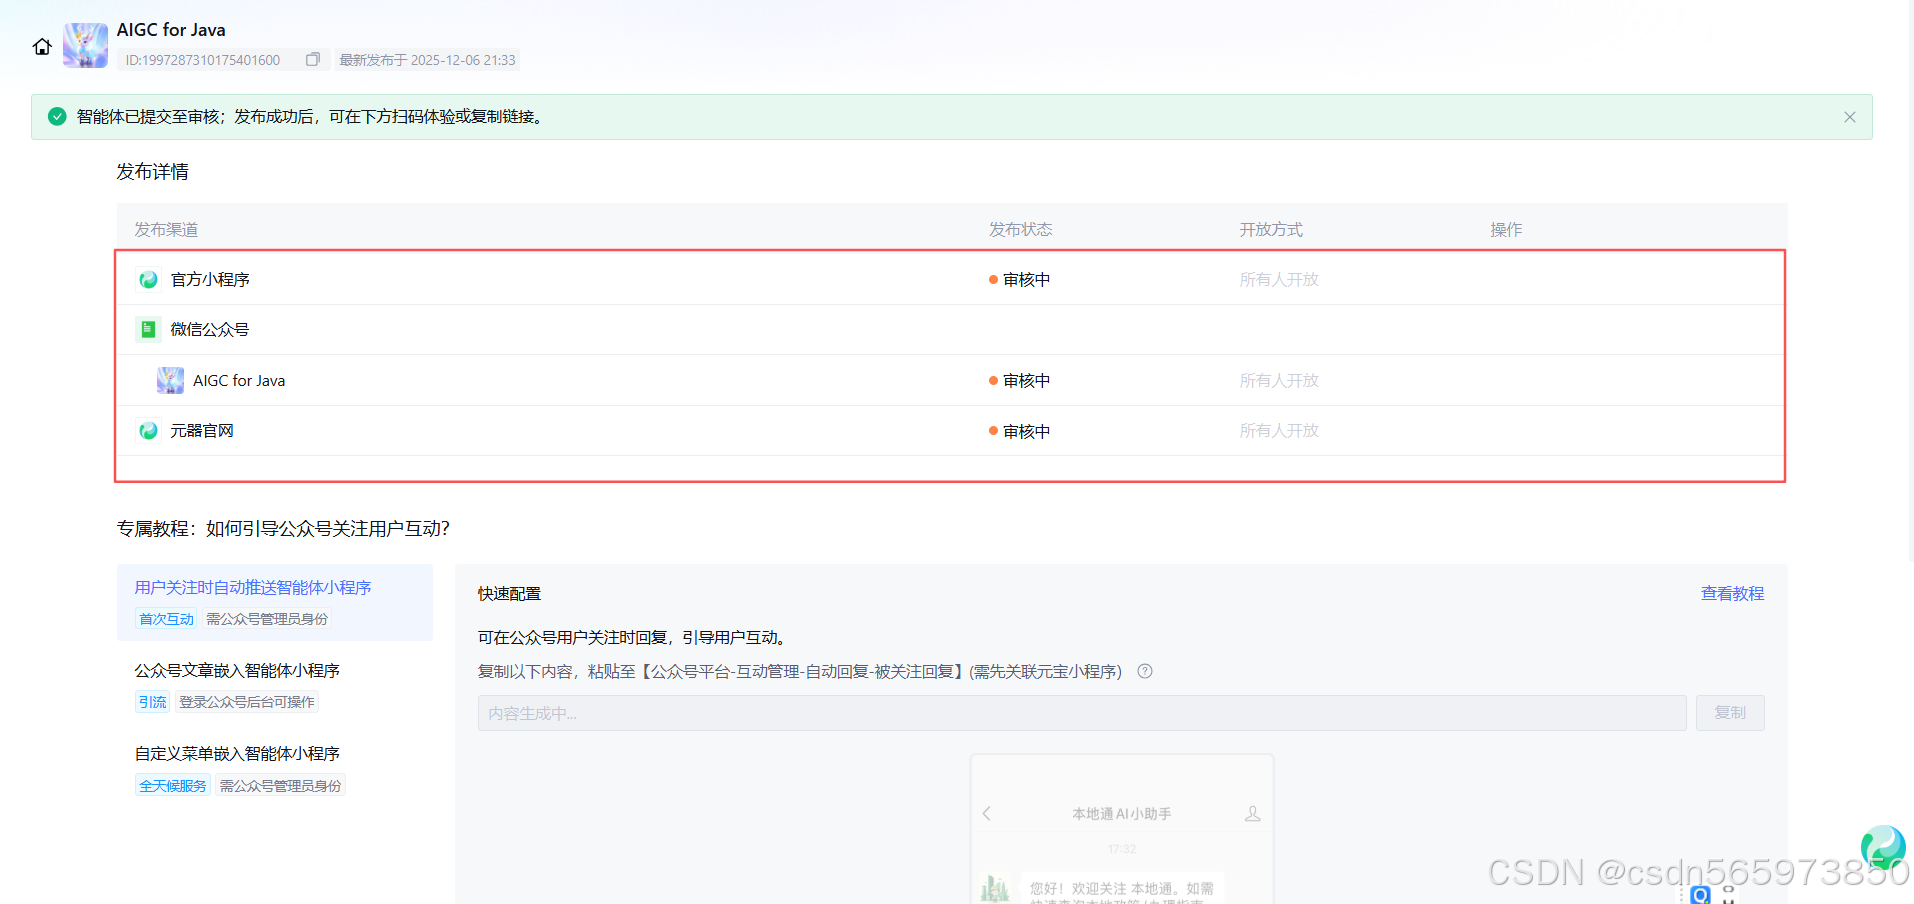Image resolution: width=1914 pixels, height=904 pixels.
Task: Click the 引流 tag
Action: point(153,702)
